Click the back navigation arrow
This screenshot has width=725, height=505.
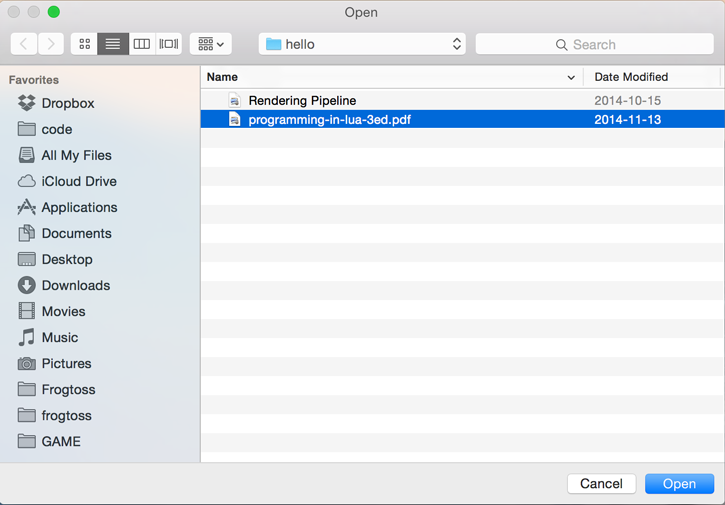tap(24, 44)
